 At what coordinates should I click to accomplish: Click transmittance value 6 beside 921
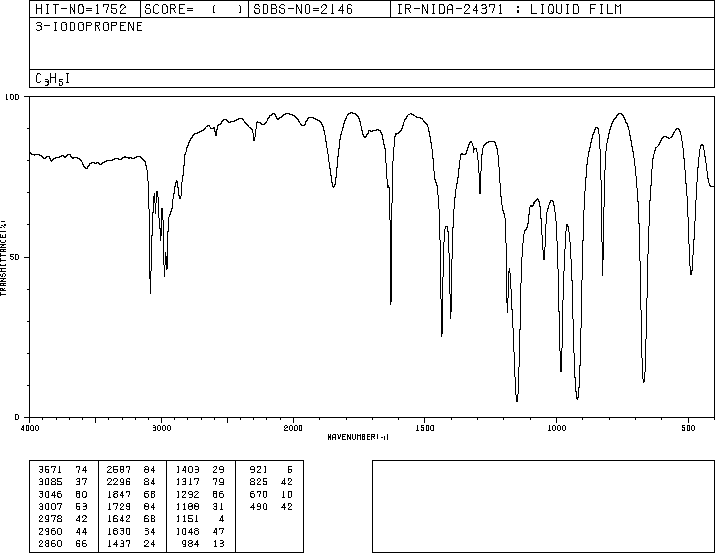coord(290,470)
